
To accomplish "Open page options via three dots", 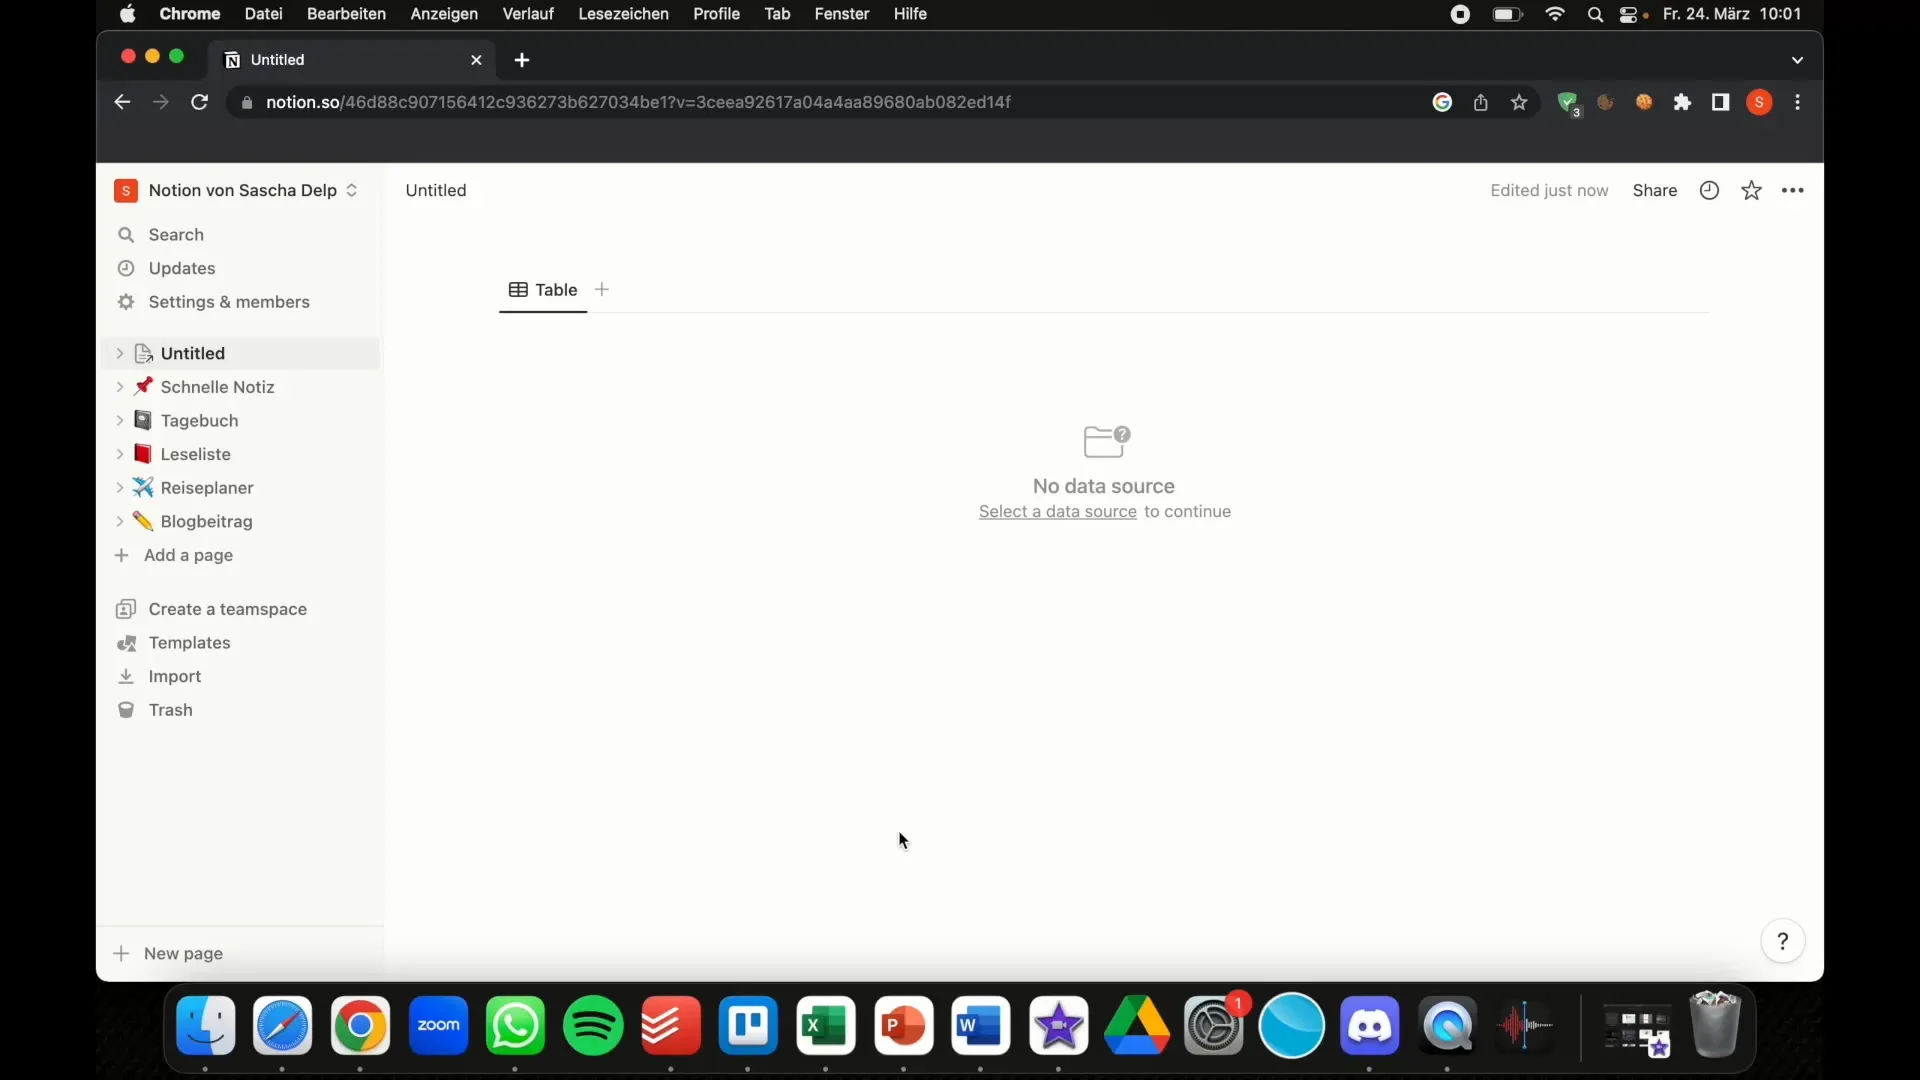I will click(x=1793, y=189).
